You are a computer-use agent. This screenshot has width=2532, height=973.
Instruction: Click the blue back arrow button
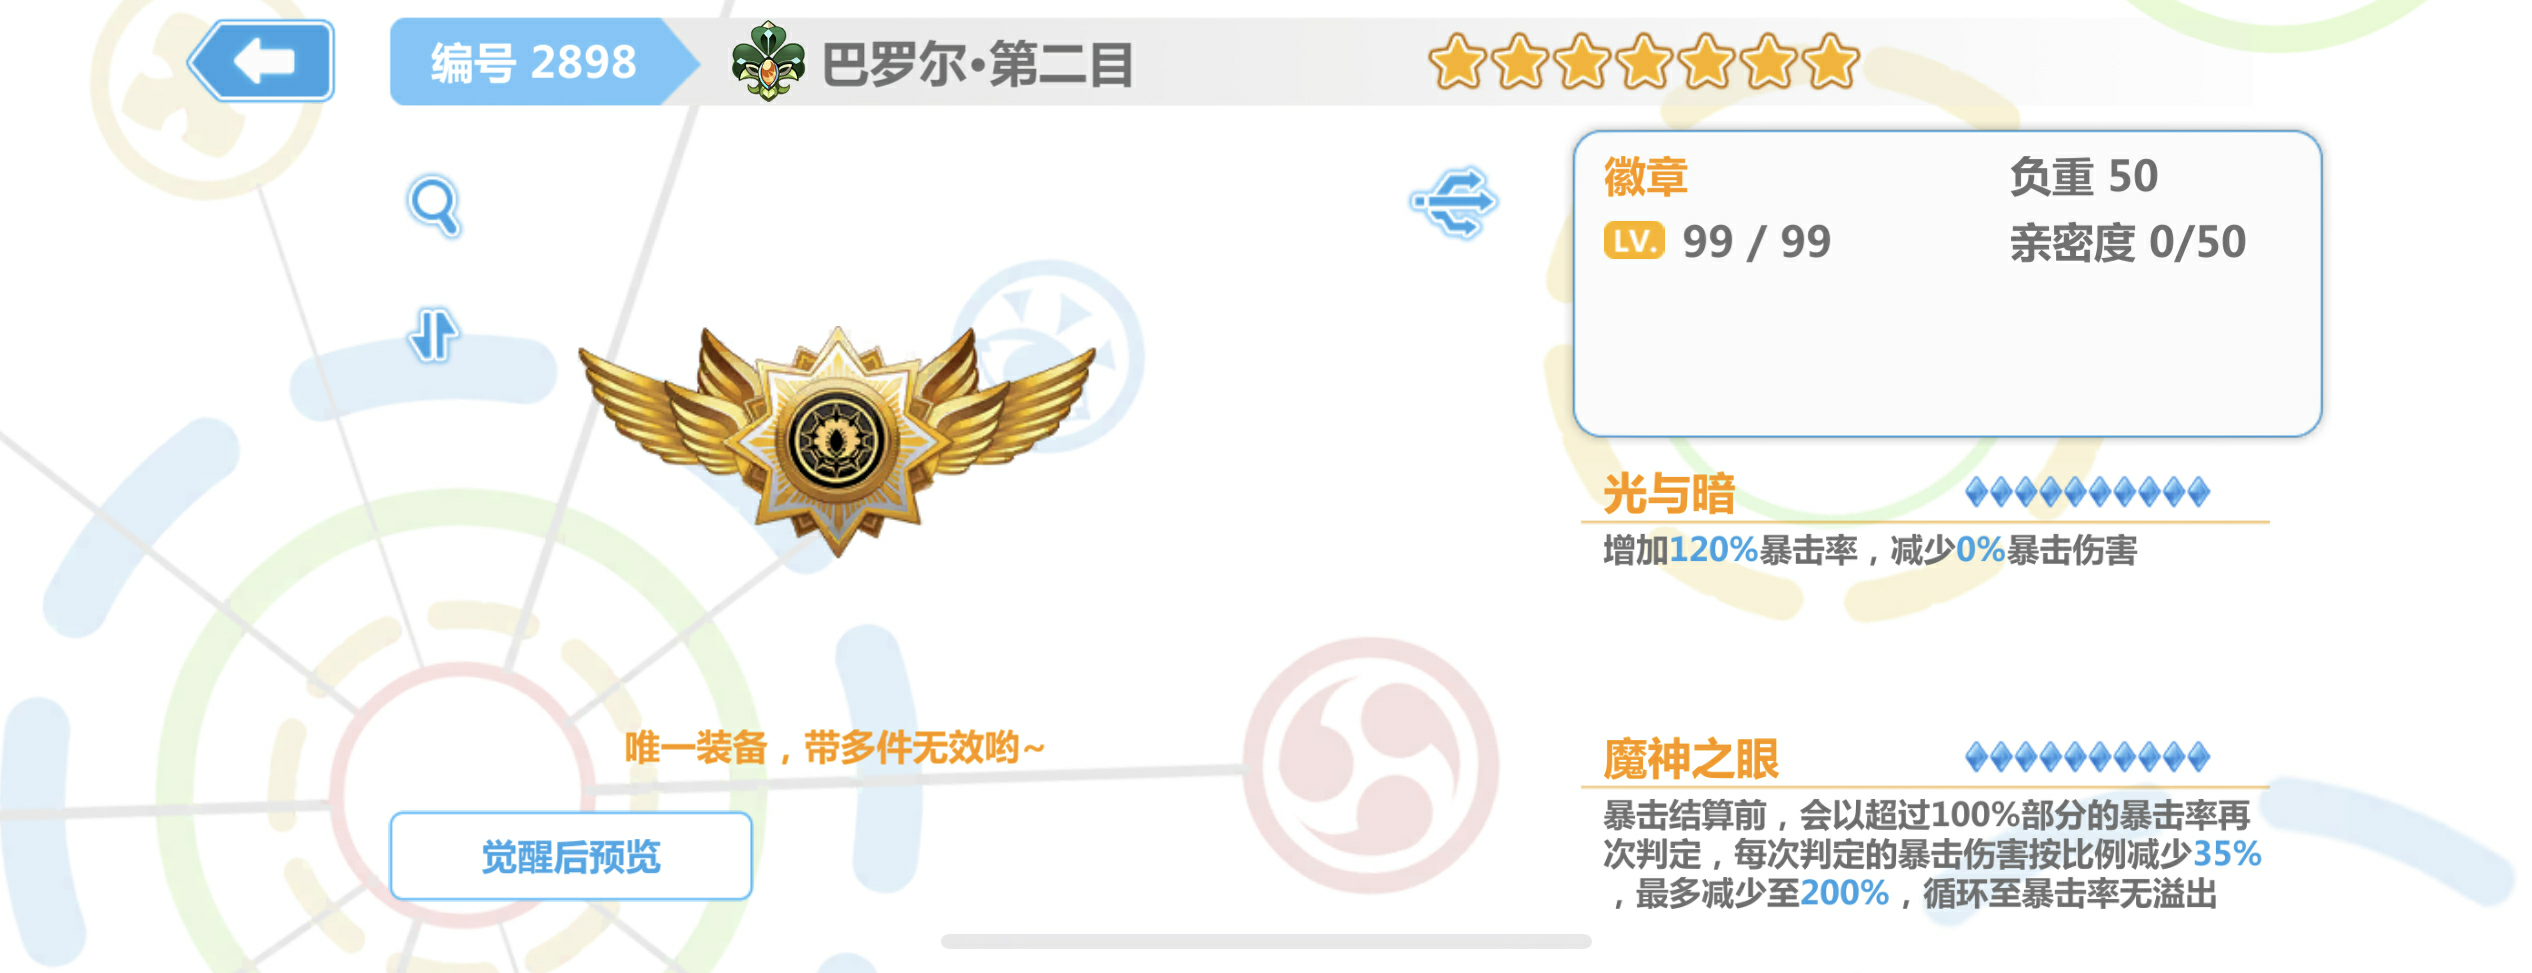click(262, 61)
